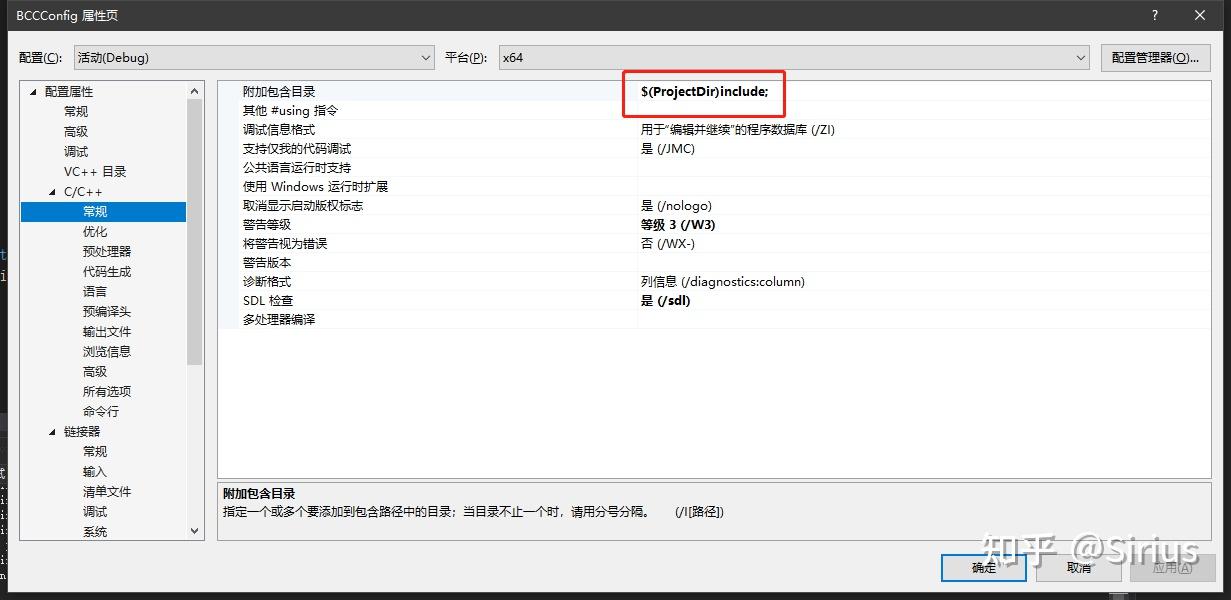Screen dimensions: 1231x600
Task: Click the 取消 button
Action: coord(1077,567)
